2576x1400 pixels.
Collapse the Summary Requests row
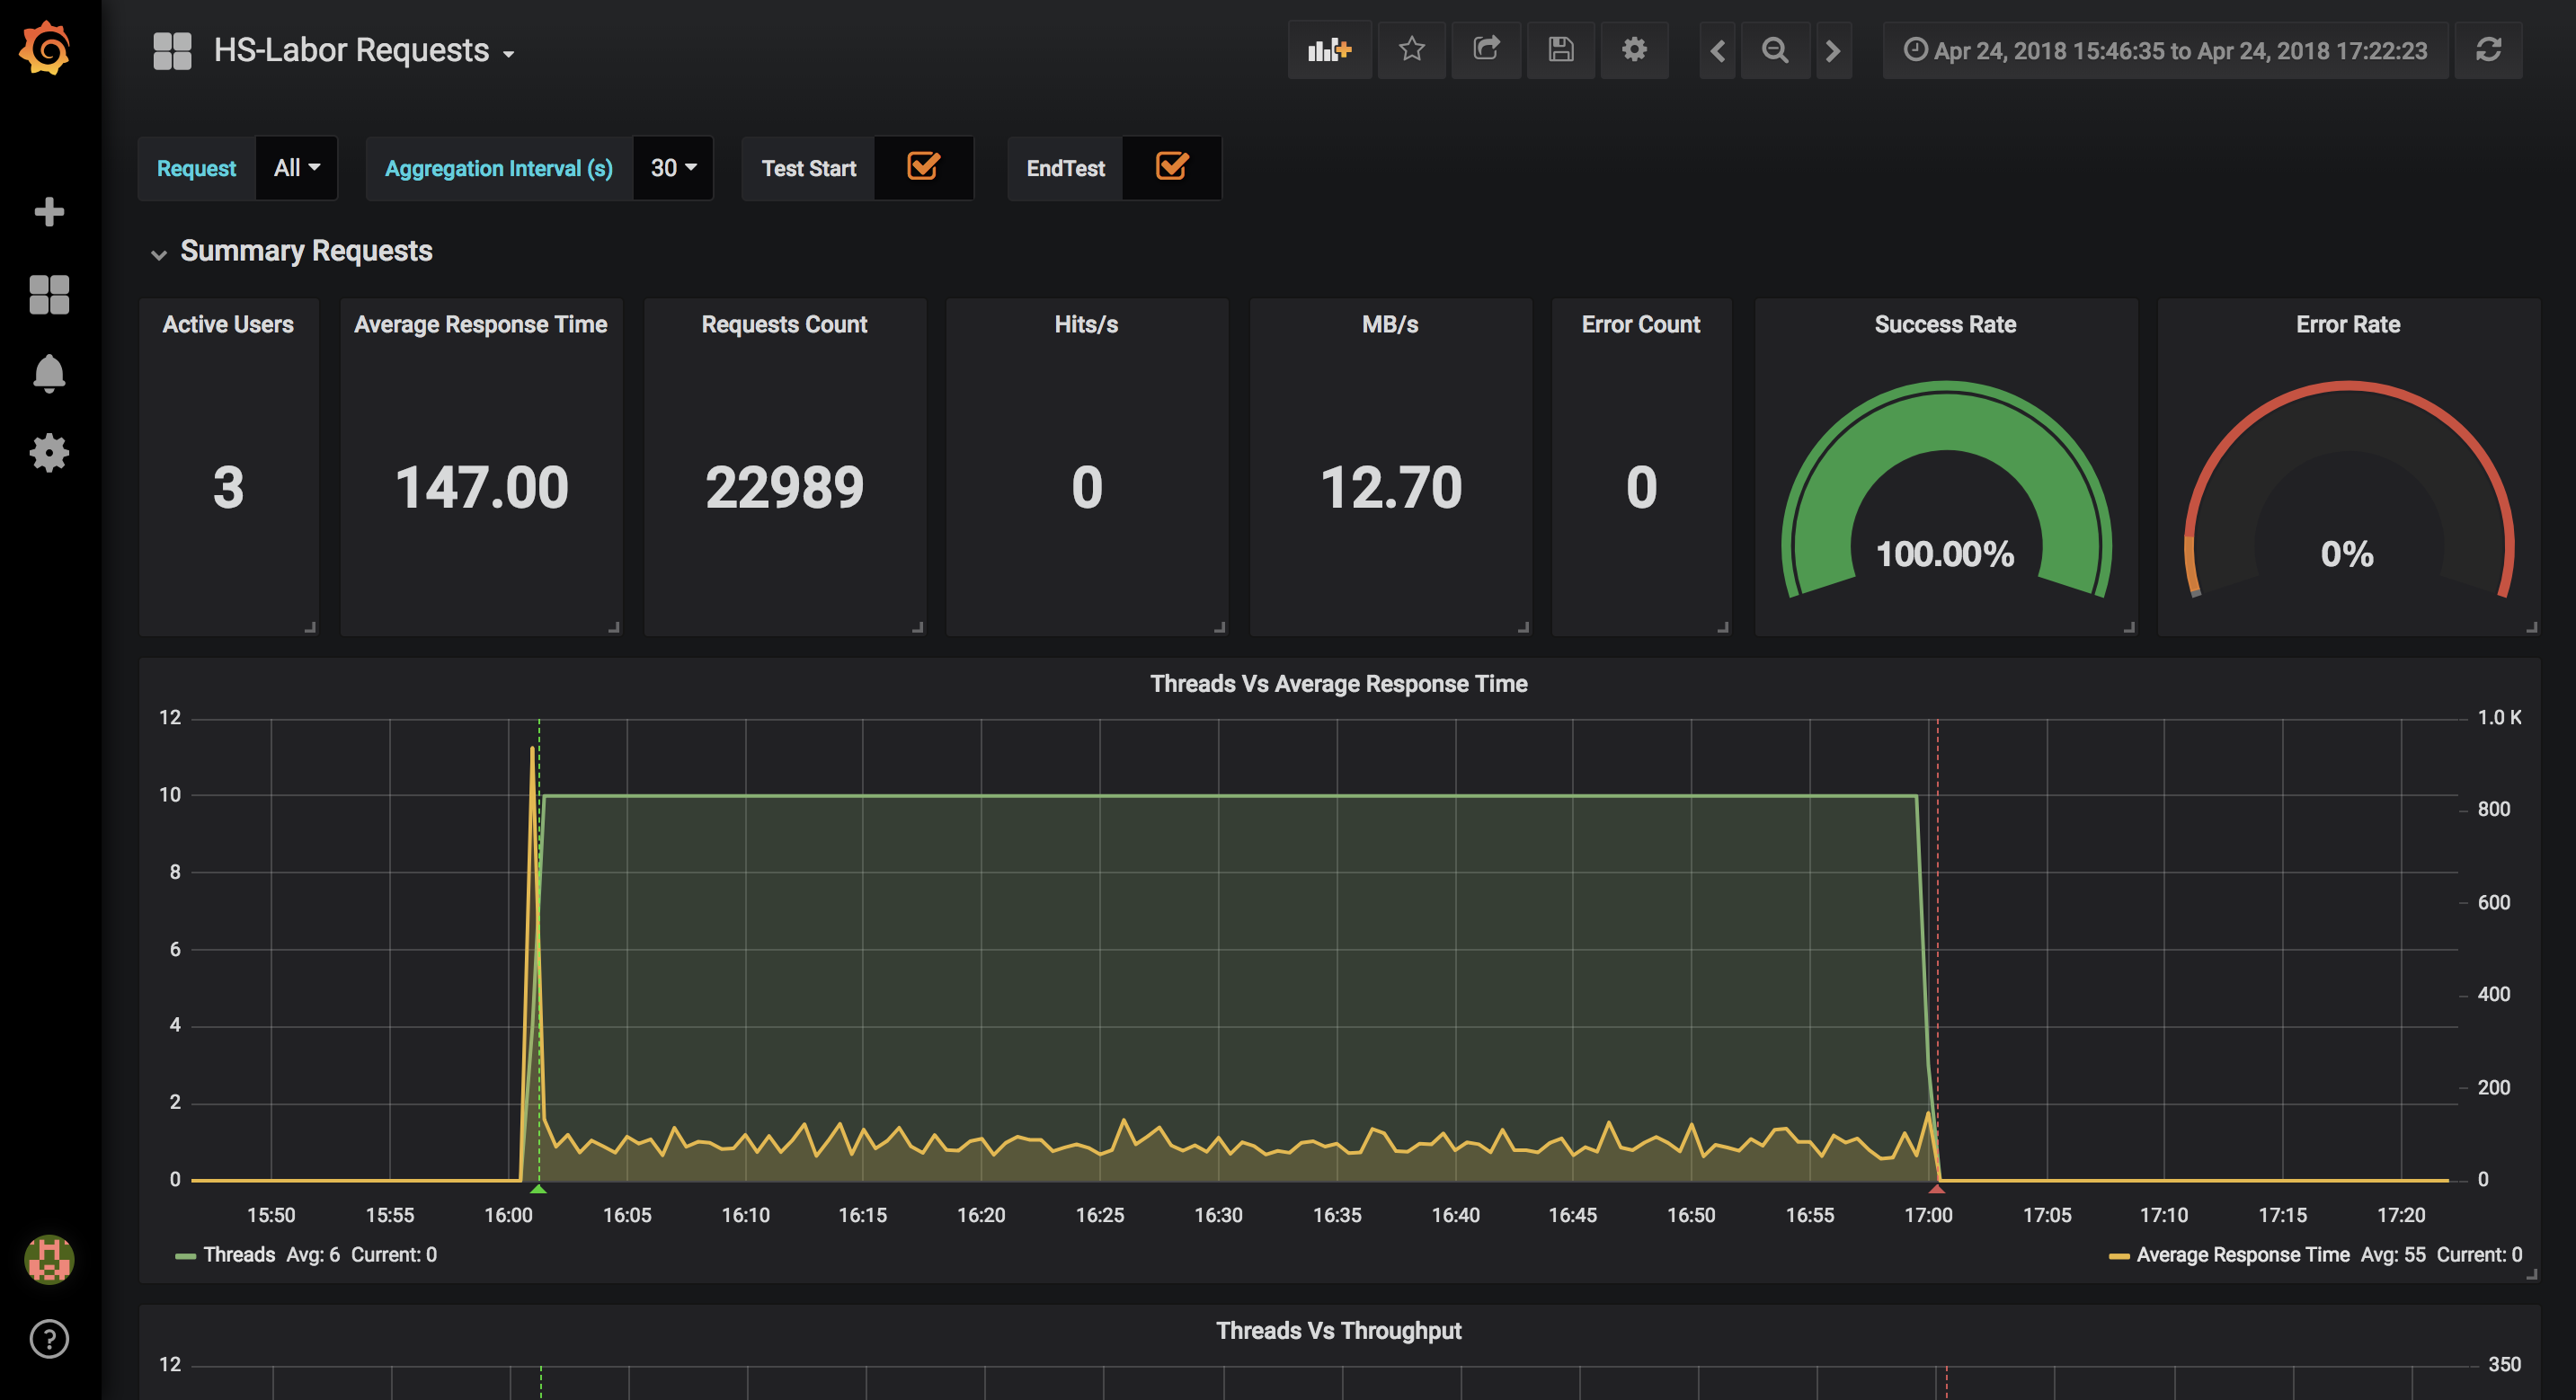point(305,251)
